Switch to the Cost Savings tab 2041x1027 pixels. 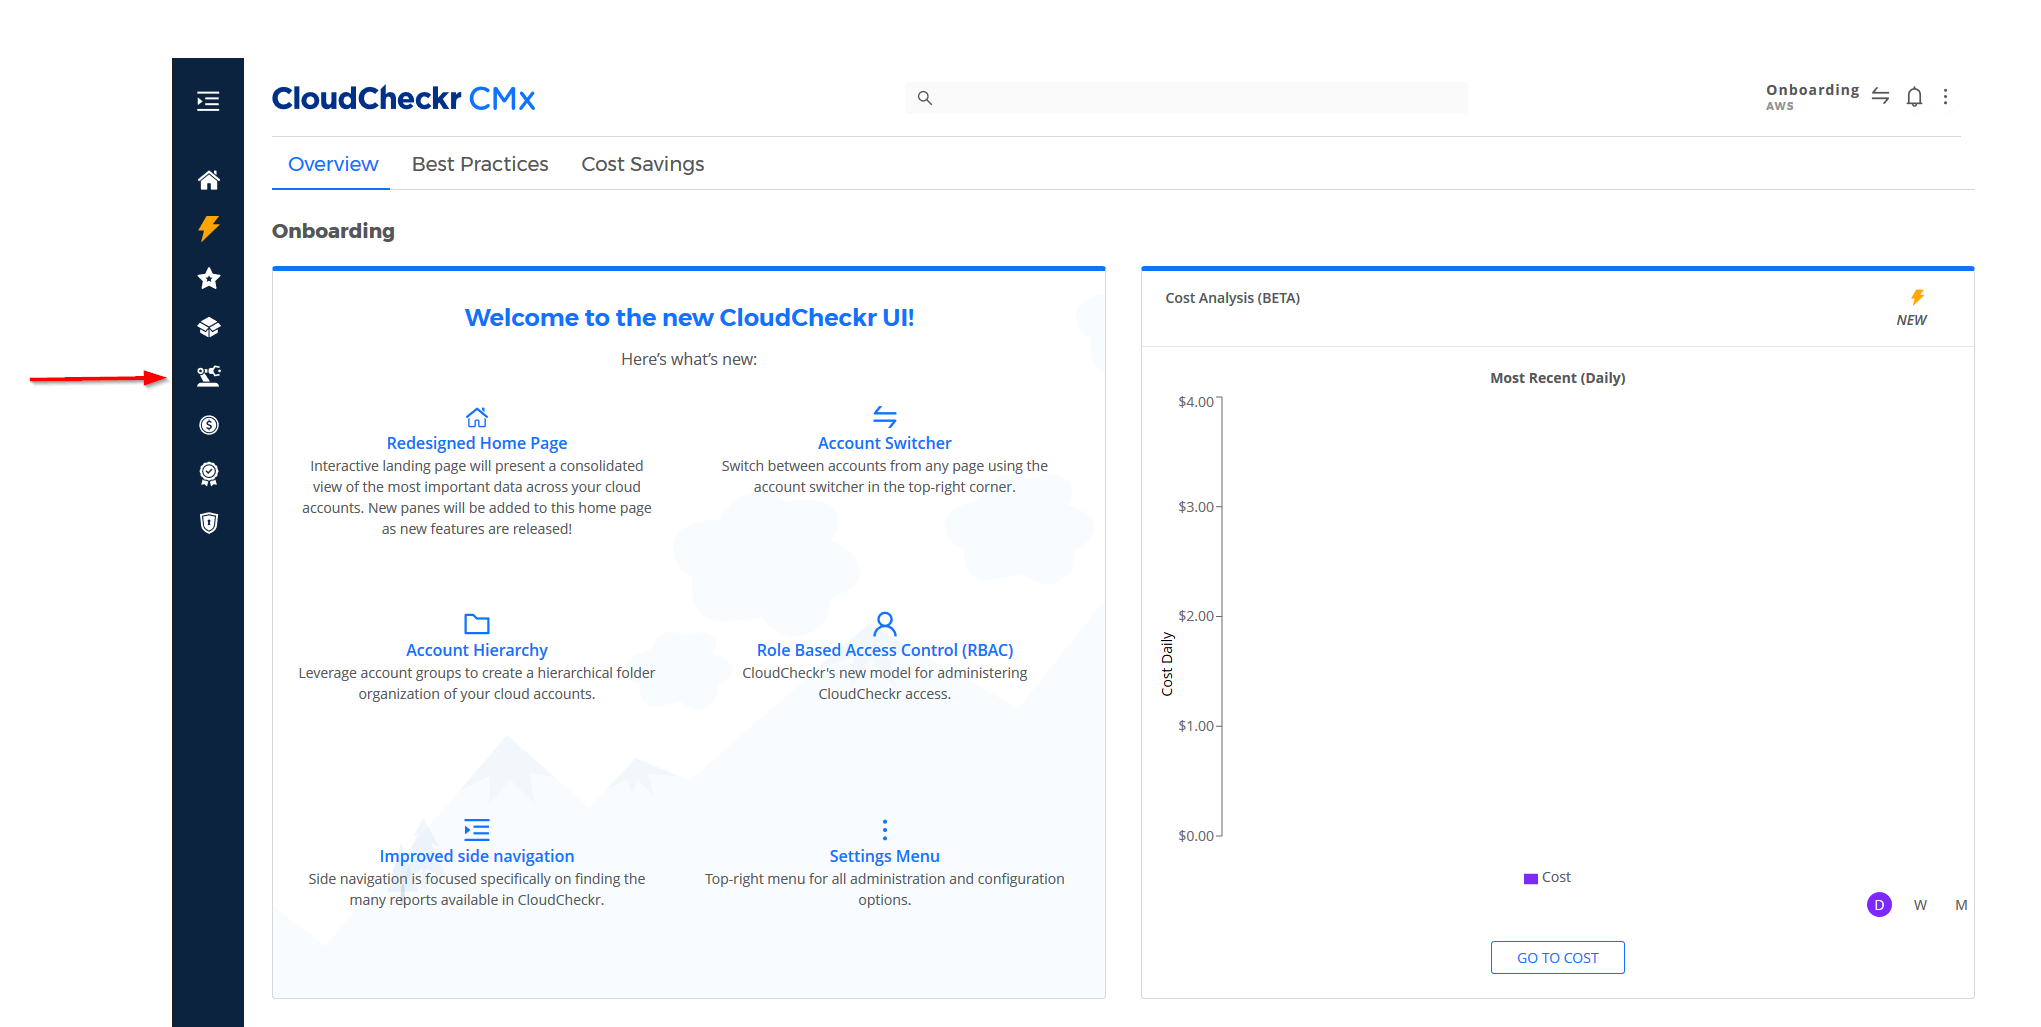[643, 164]
